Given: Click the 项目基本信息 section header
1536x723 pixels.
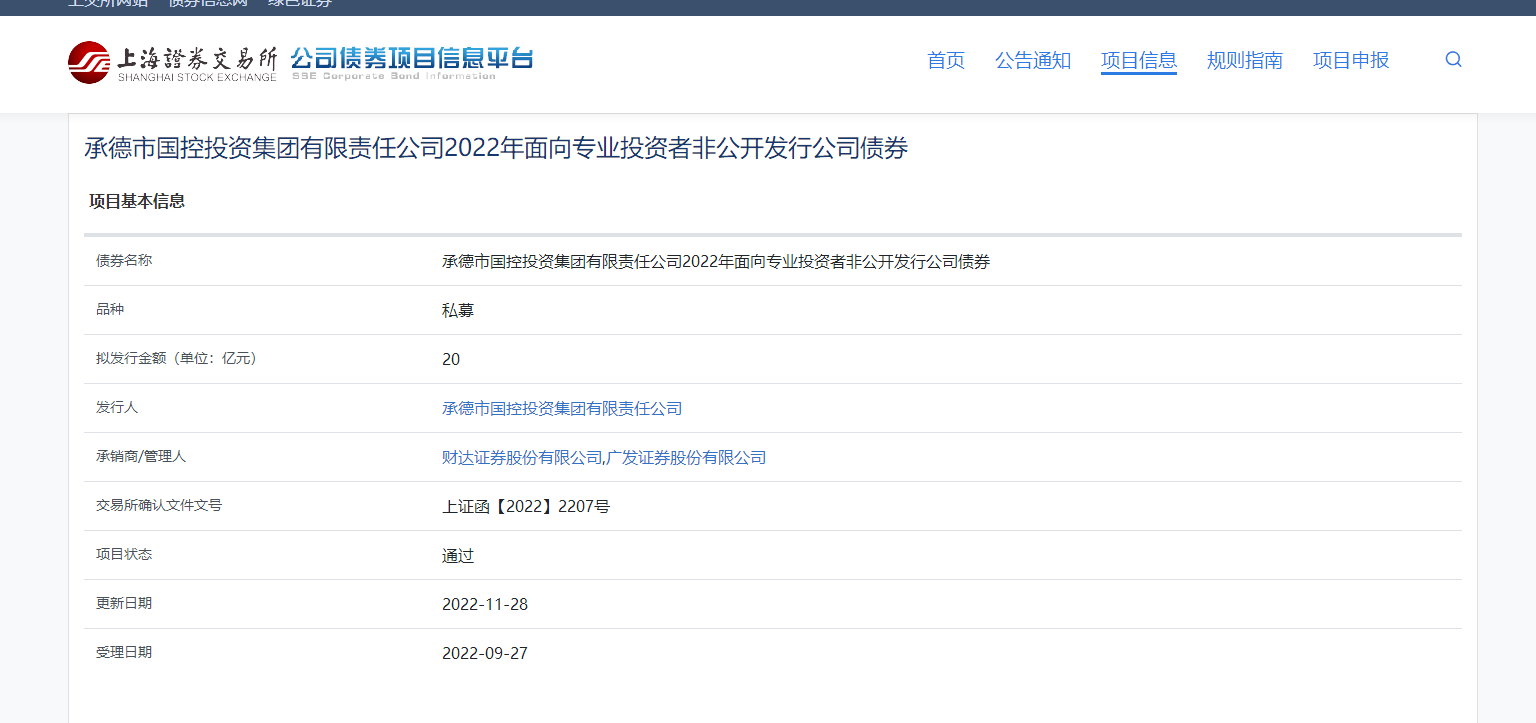Looking at the screenshot, I should 137,201.
